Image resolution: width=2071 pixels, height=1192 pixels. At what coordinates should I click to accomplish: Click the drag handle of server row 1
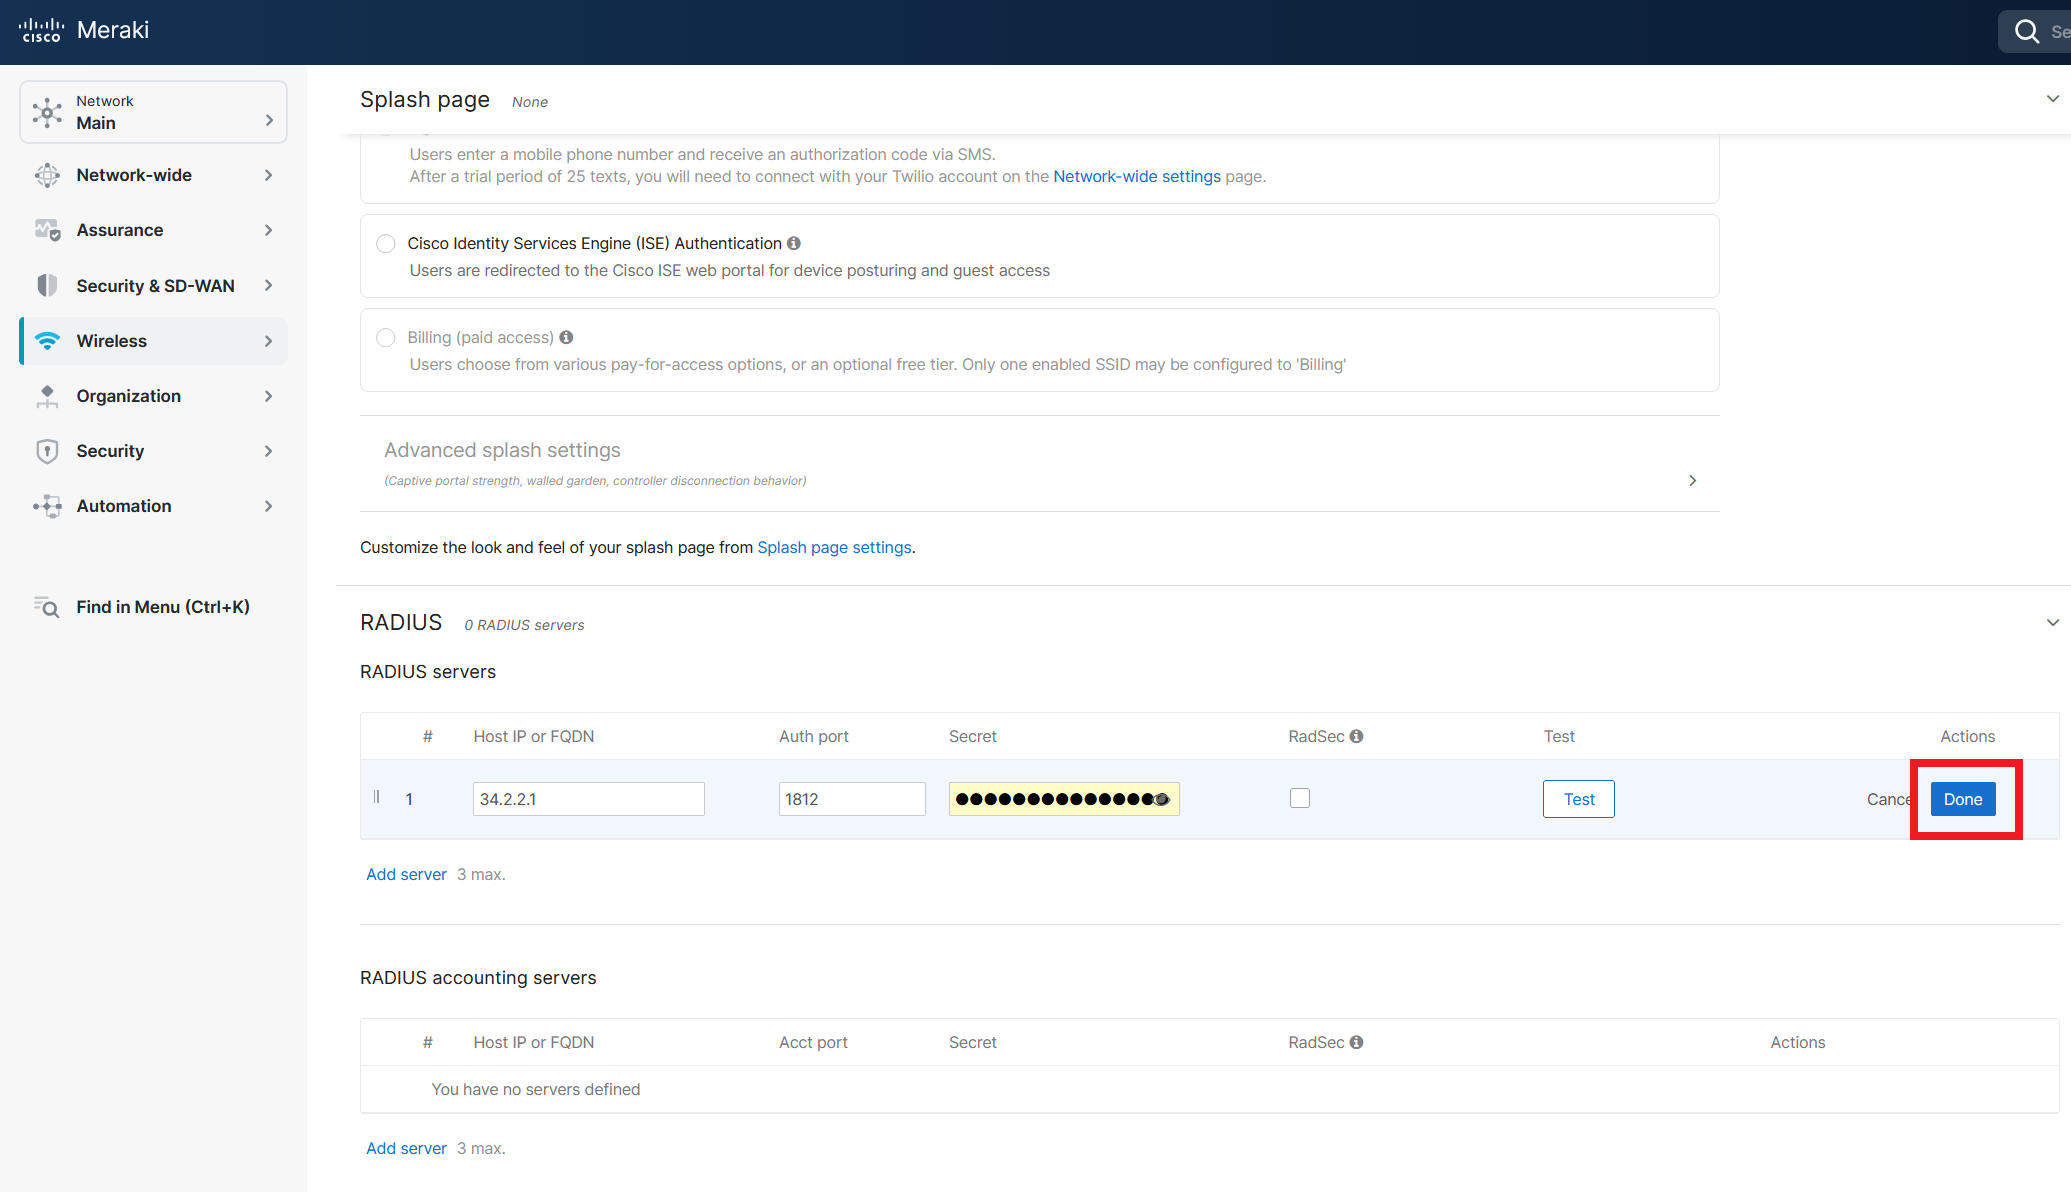[x=377, y=797]
